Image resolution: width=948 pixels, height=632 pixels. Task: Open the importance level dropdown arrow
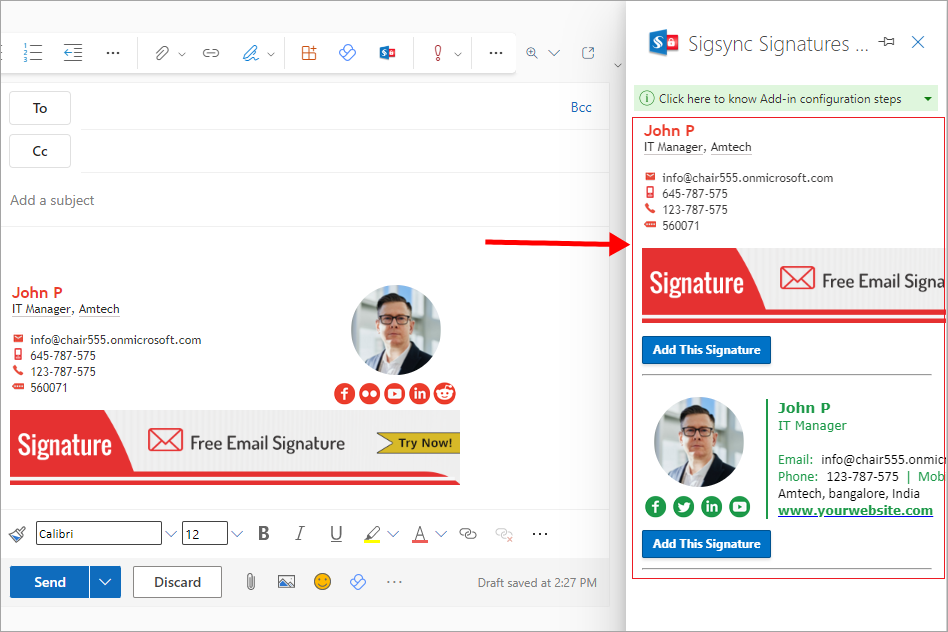click(458, 54)
